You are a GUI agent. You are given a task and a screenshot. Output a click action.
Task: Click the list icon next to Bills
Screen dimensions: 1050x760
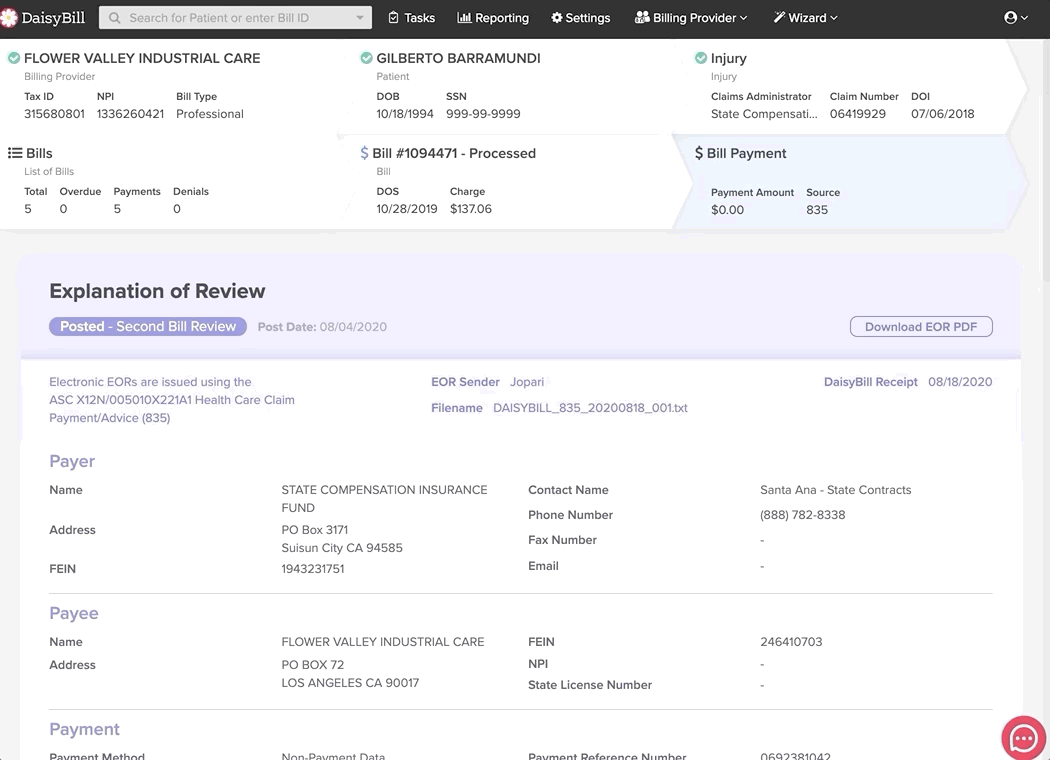click(x=15, y=153)
